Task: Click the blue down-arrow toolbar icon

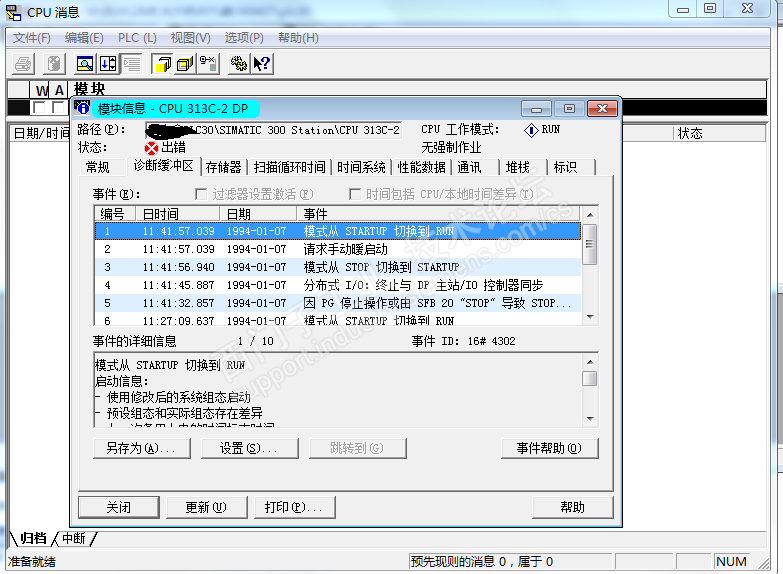Action: pyautogui.click(x=108, y=64)
